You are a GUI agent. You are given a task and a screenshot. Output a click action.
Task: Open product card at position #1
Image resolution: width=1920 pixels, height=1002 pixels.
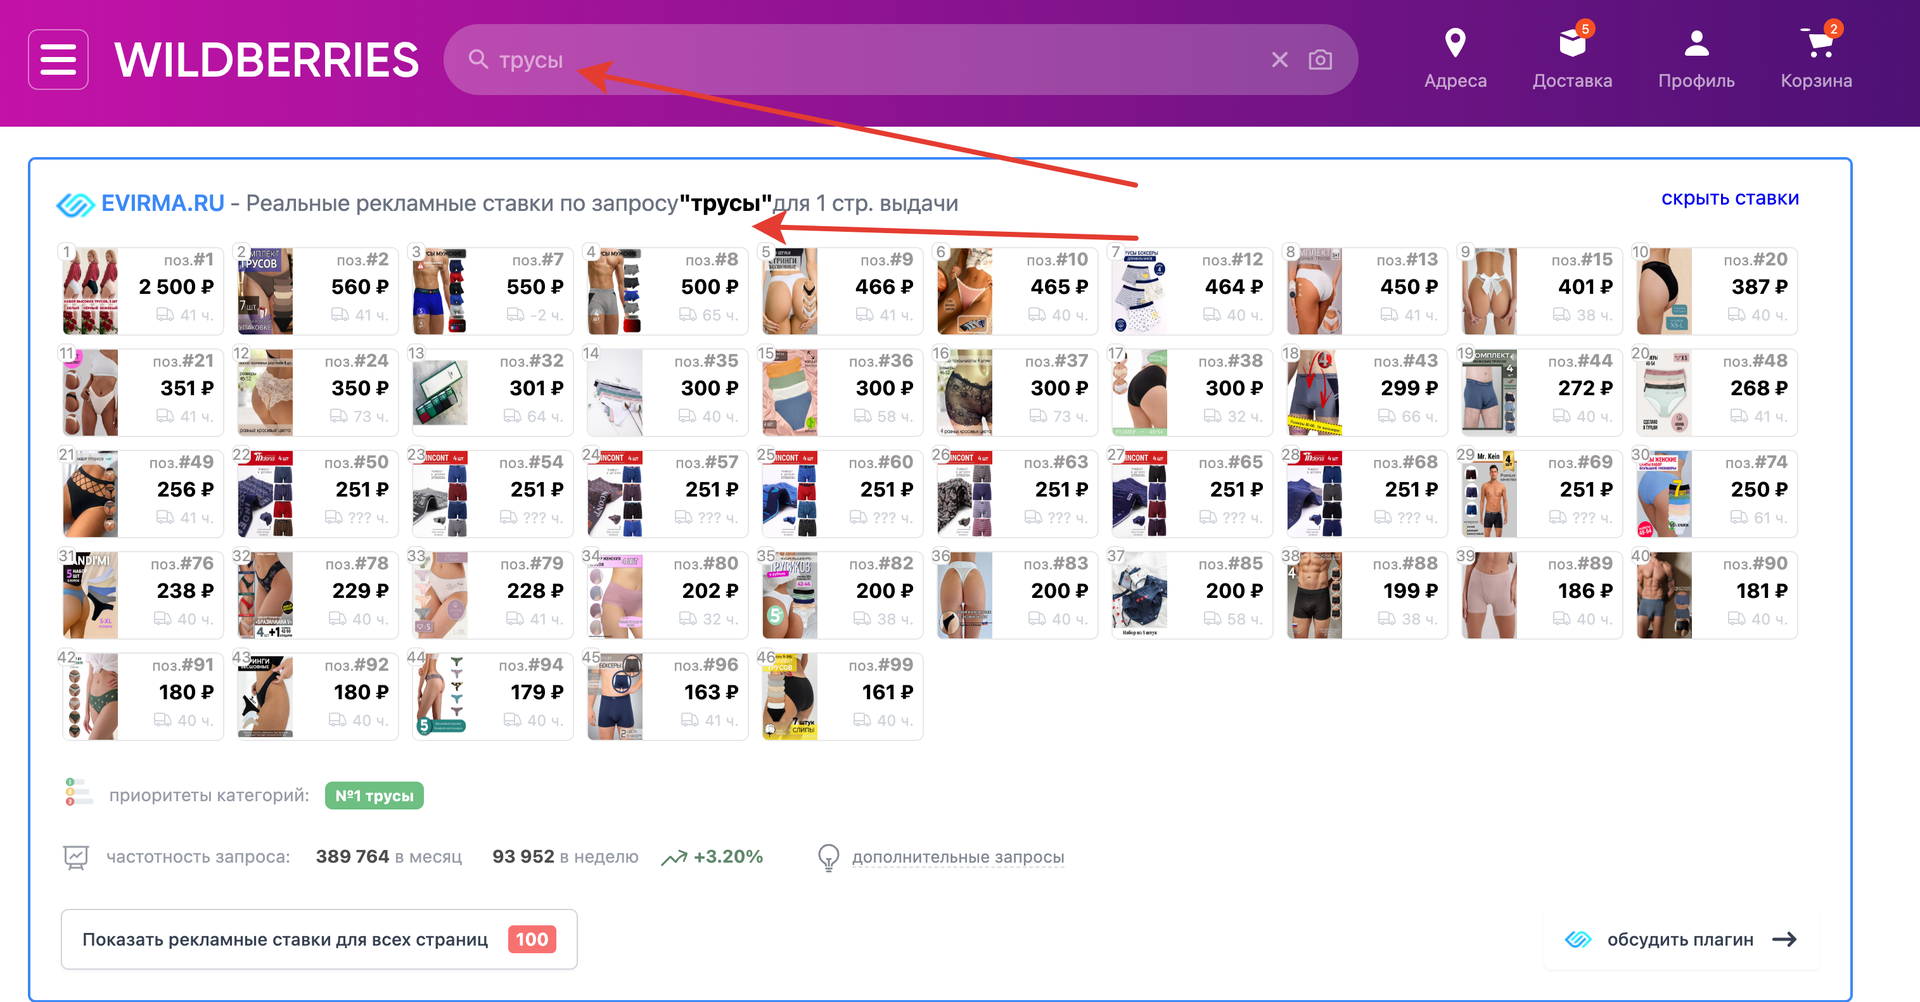141,291
